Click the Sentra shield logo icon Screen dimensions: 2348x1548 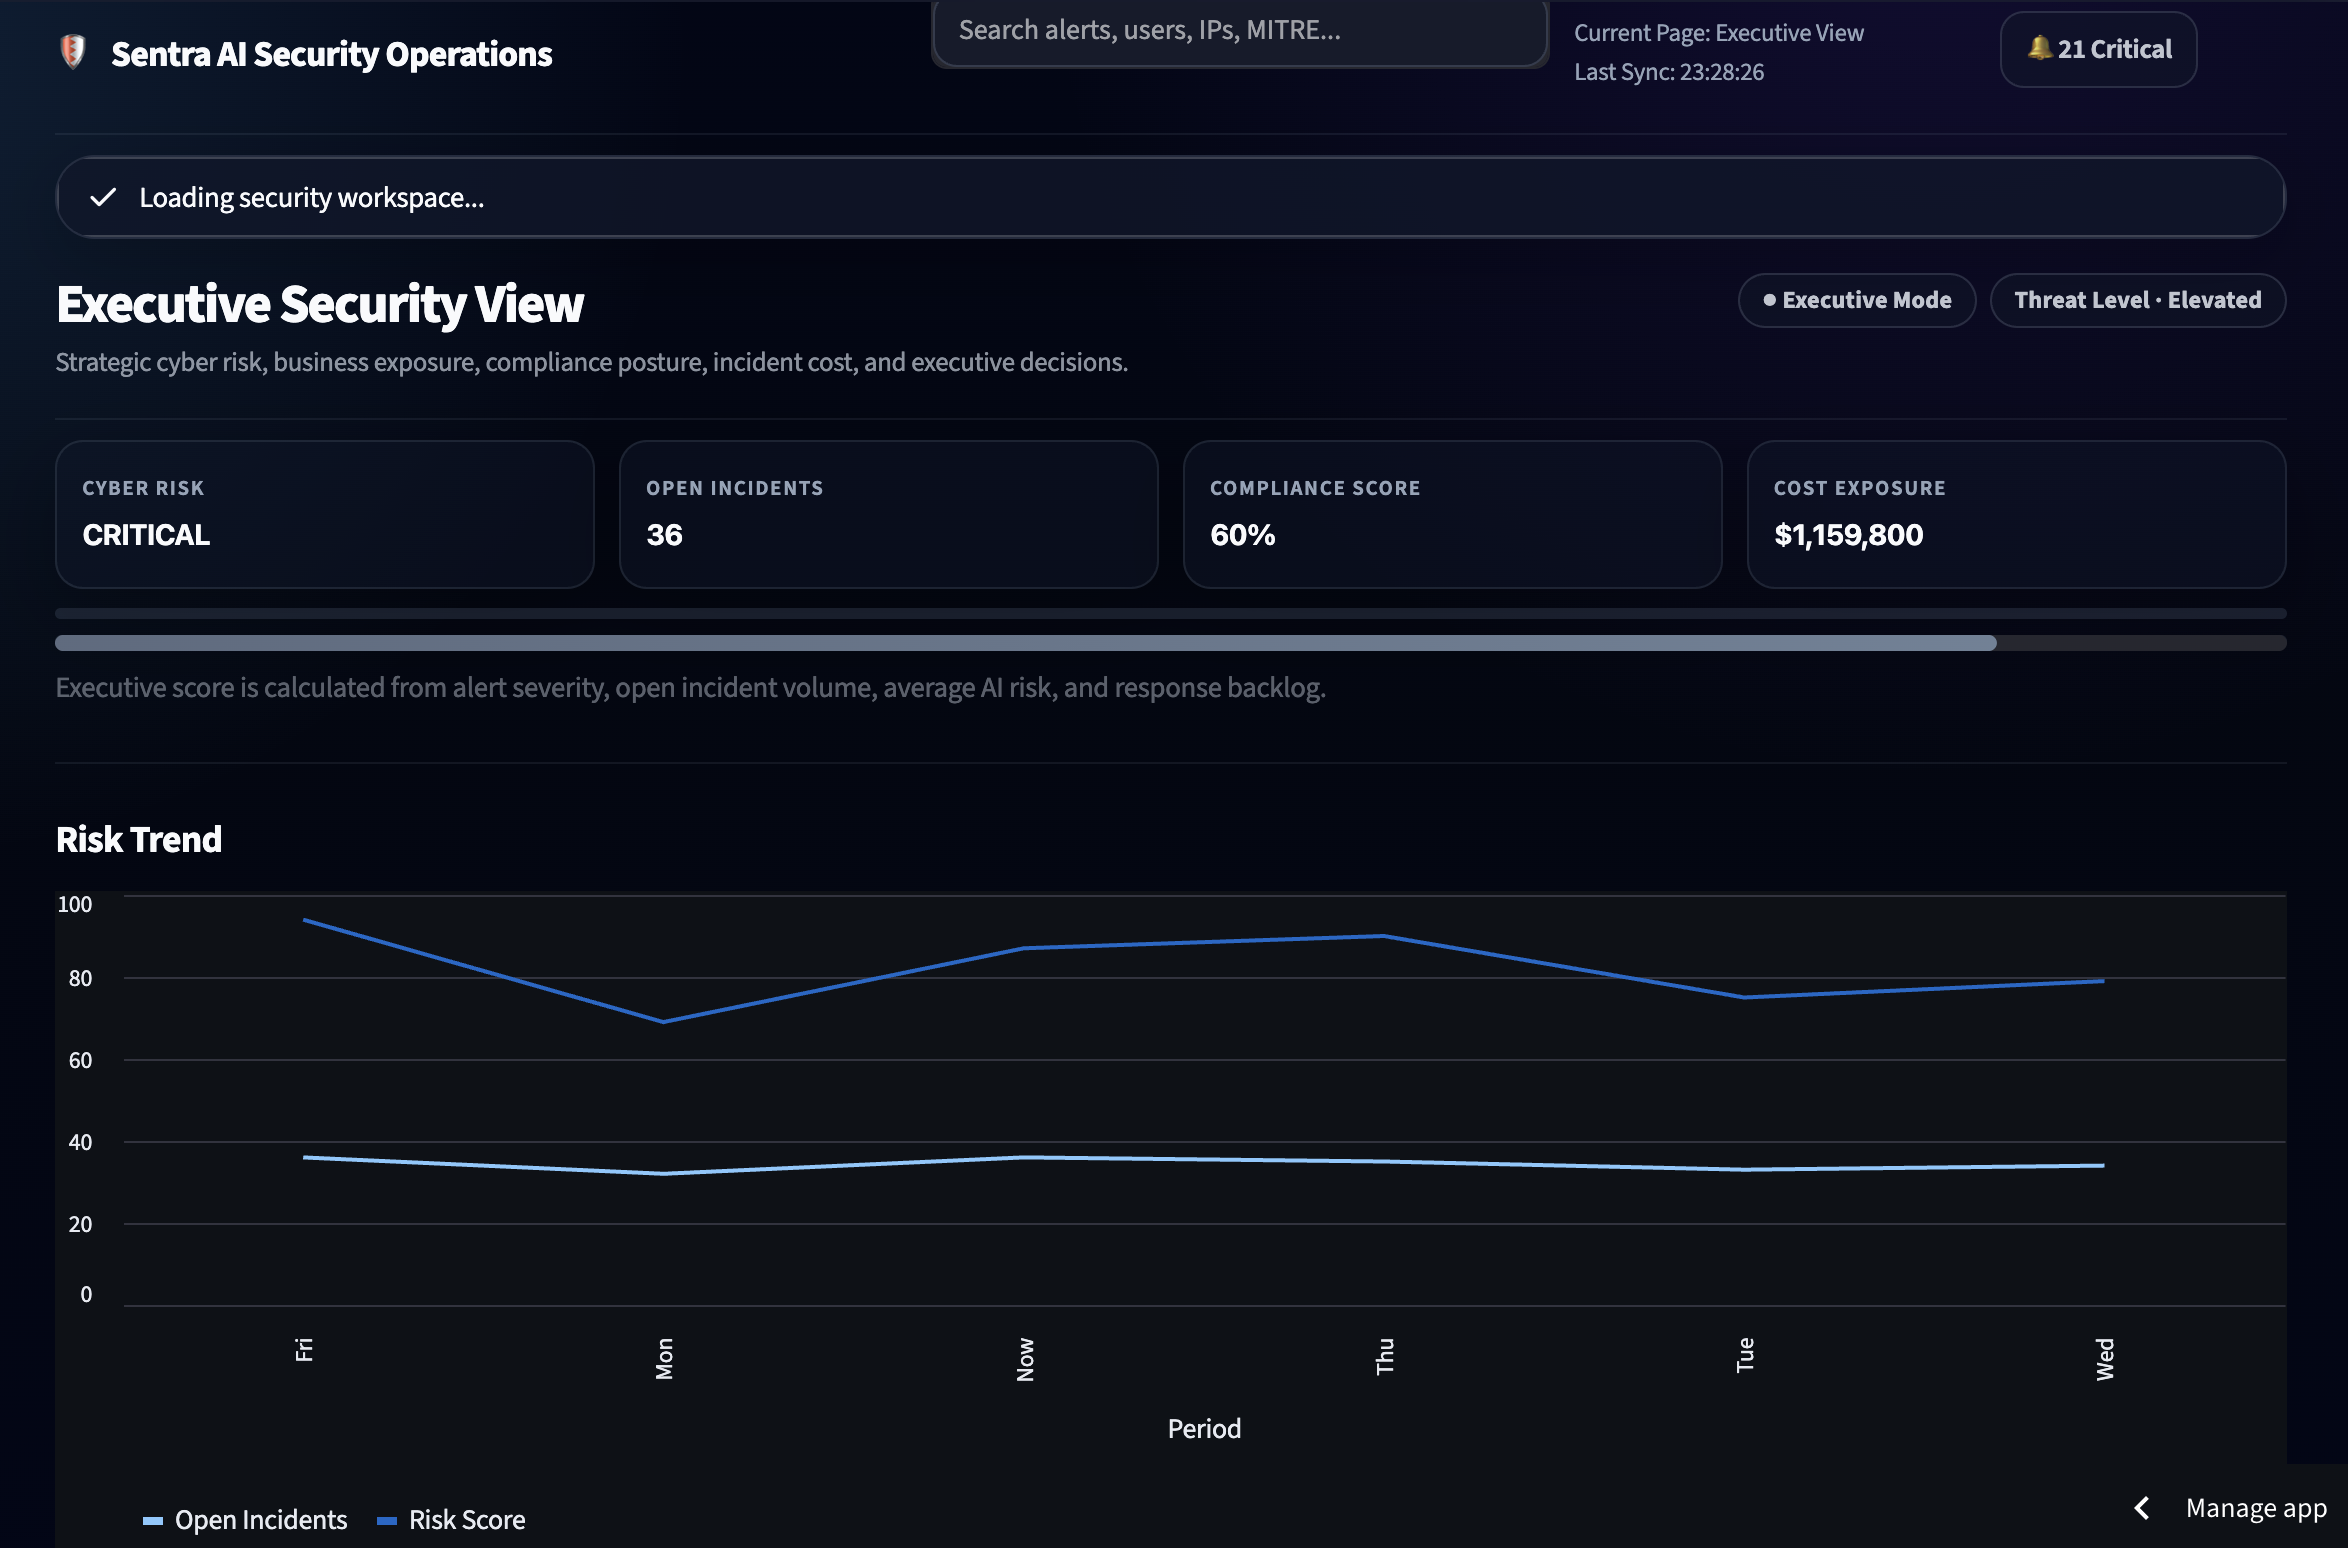(73, 52)
